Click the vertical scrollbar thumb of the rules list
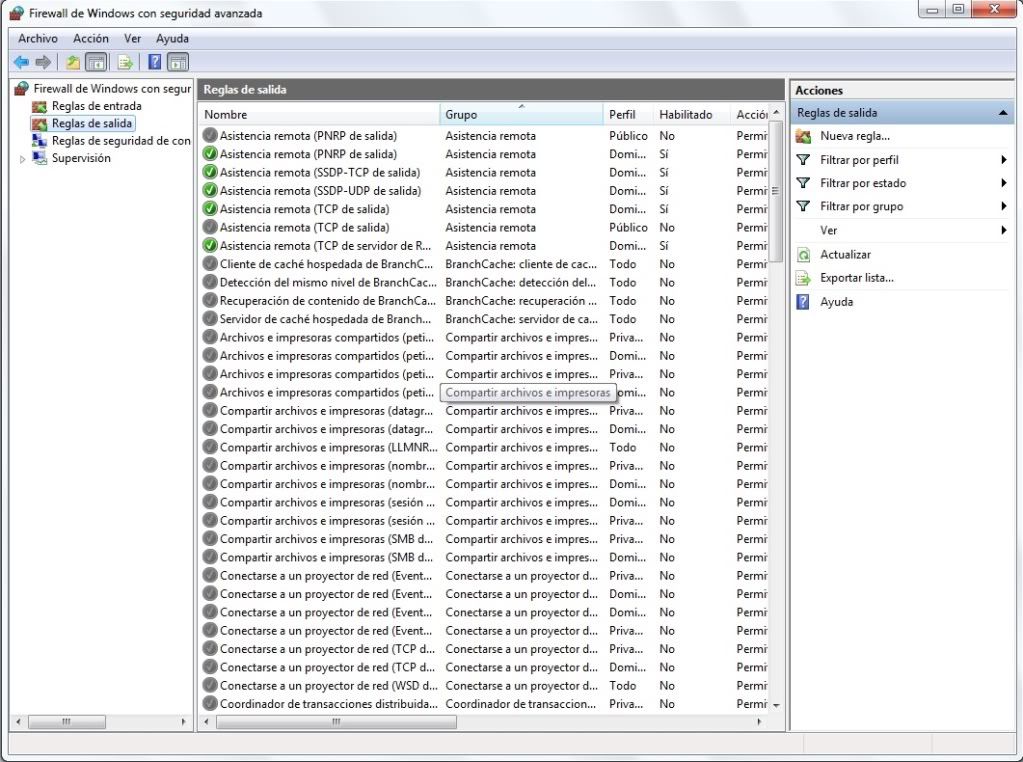 [x=776, y=190]
